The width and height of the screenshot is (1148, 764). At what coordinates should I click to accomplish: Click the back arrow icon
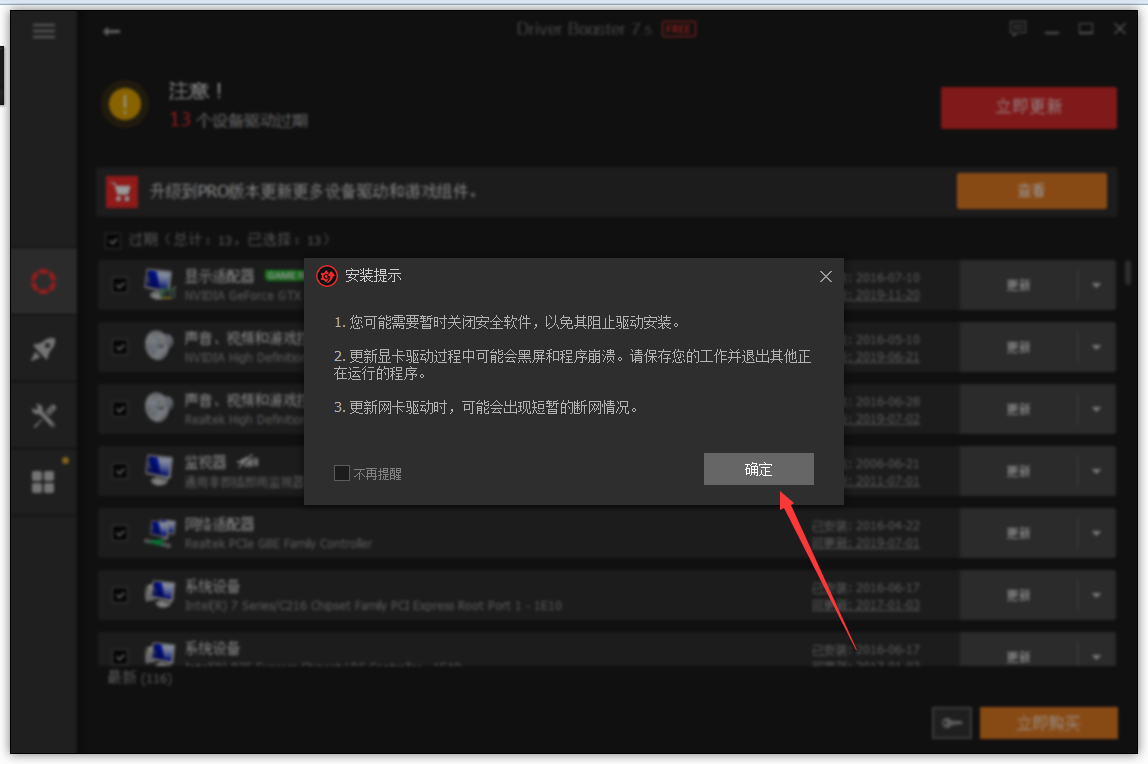[x=111, y=31]
